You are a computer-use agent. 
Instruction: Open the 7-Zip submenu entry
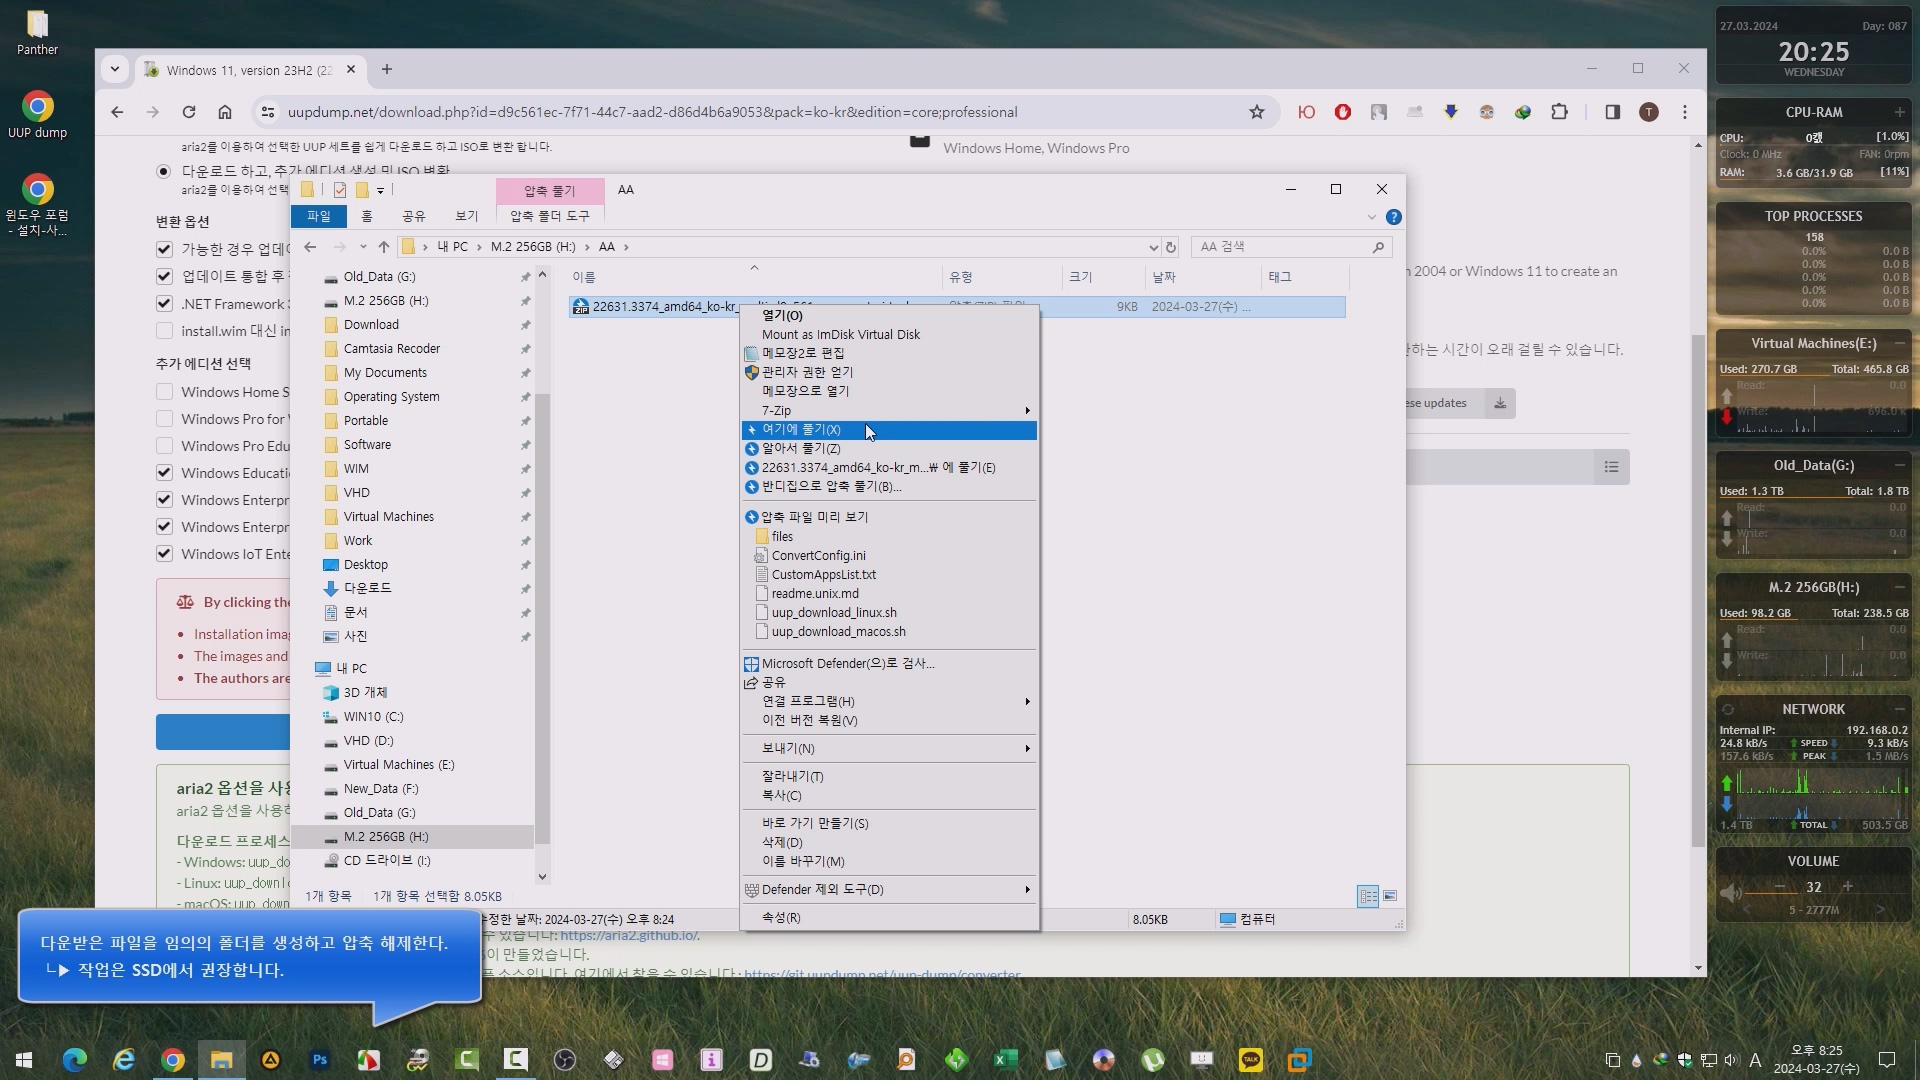pyautogui.click(x=889, y=411)
